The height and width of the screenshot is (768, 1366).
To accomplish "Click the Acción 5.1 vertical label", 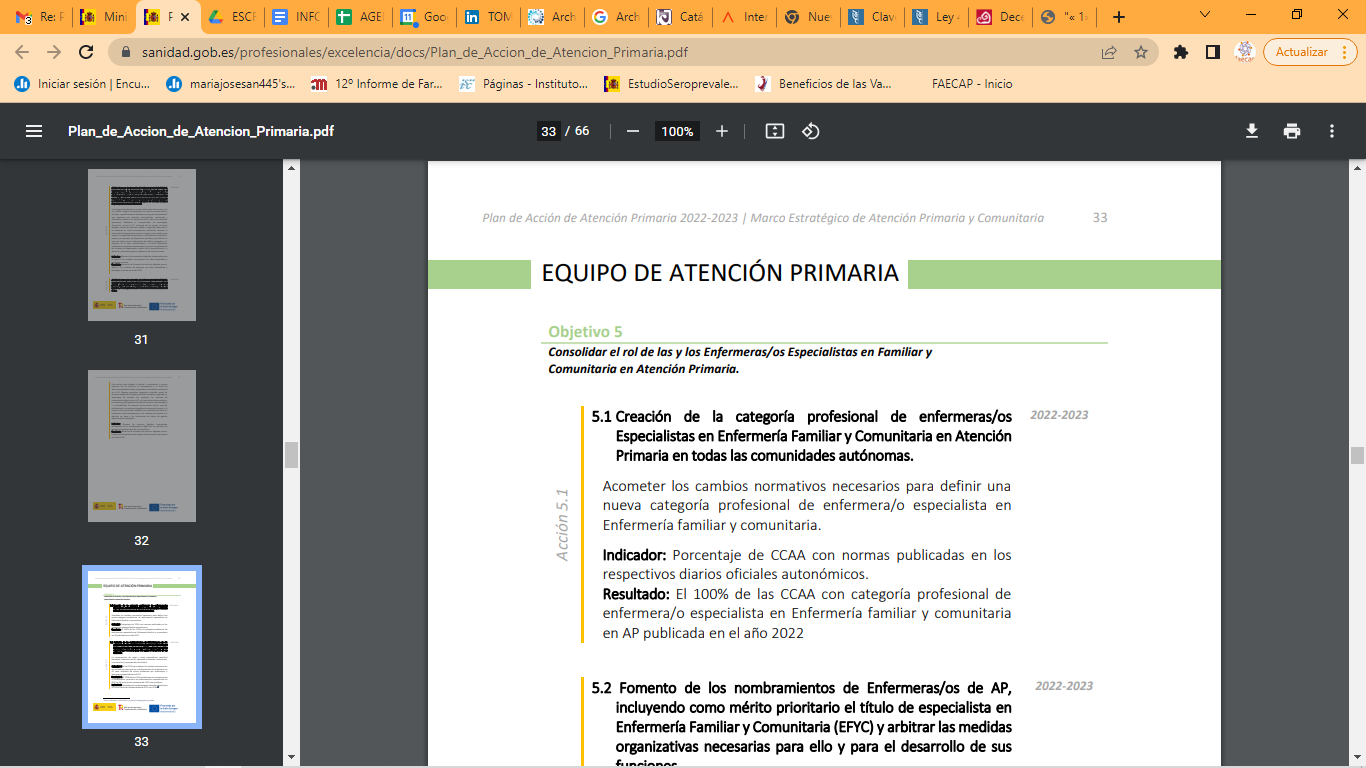I will click(x=562, y=525).
